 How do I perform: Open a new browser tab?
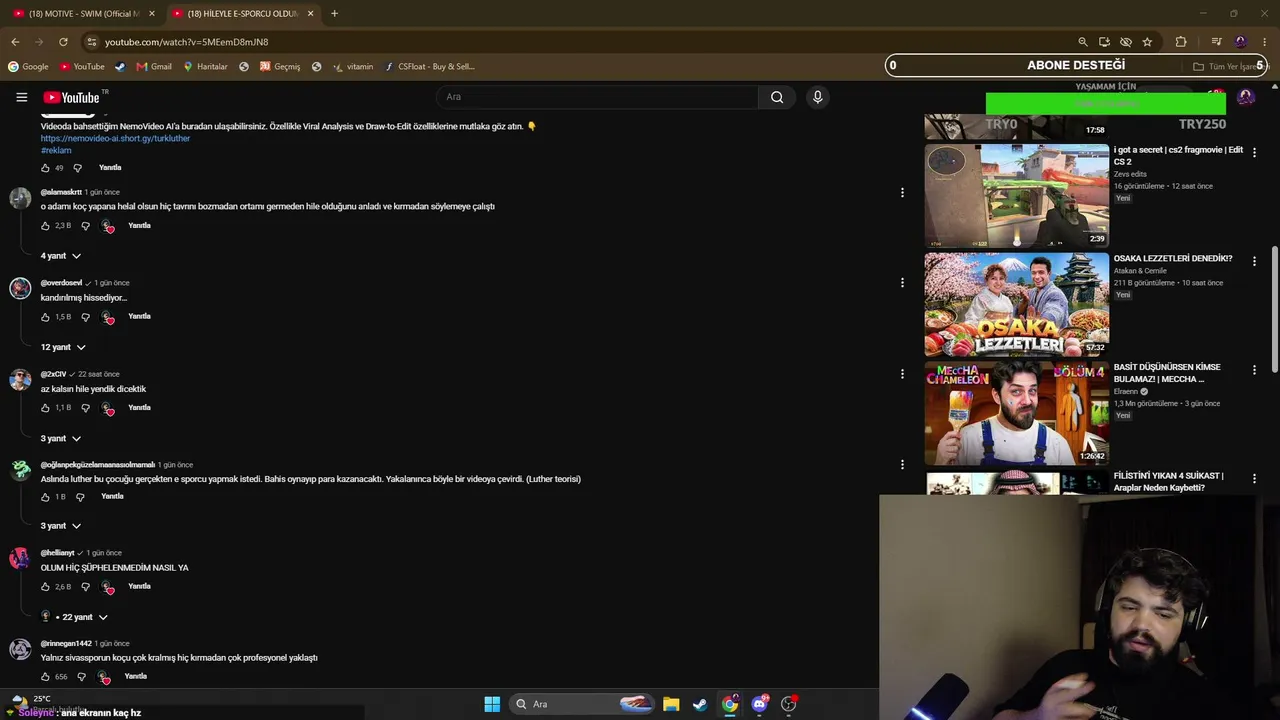tap(334, 14)
